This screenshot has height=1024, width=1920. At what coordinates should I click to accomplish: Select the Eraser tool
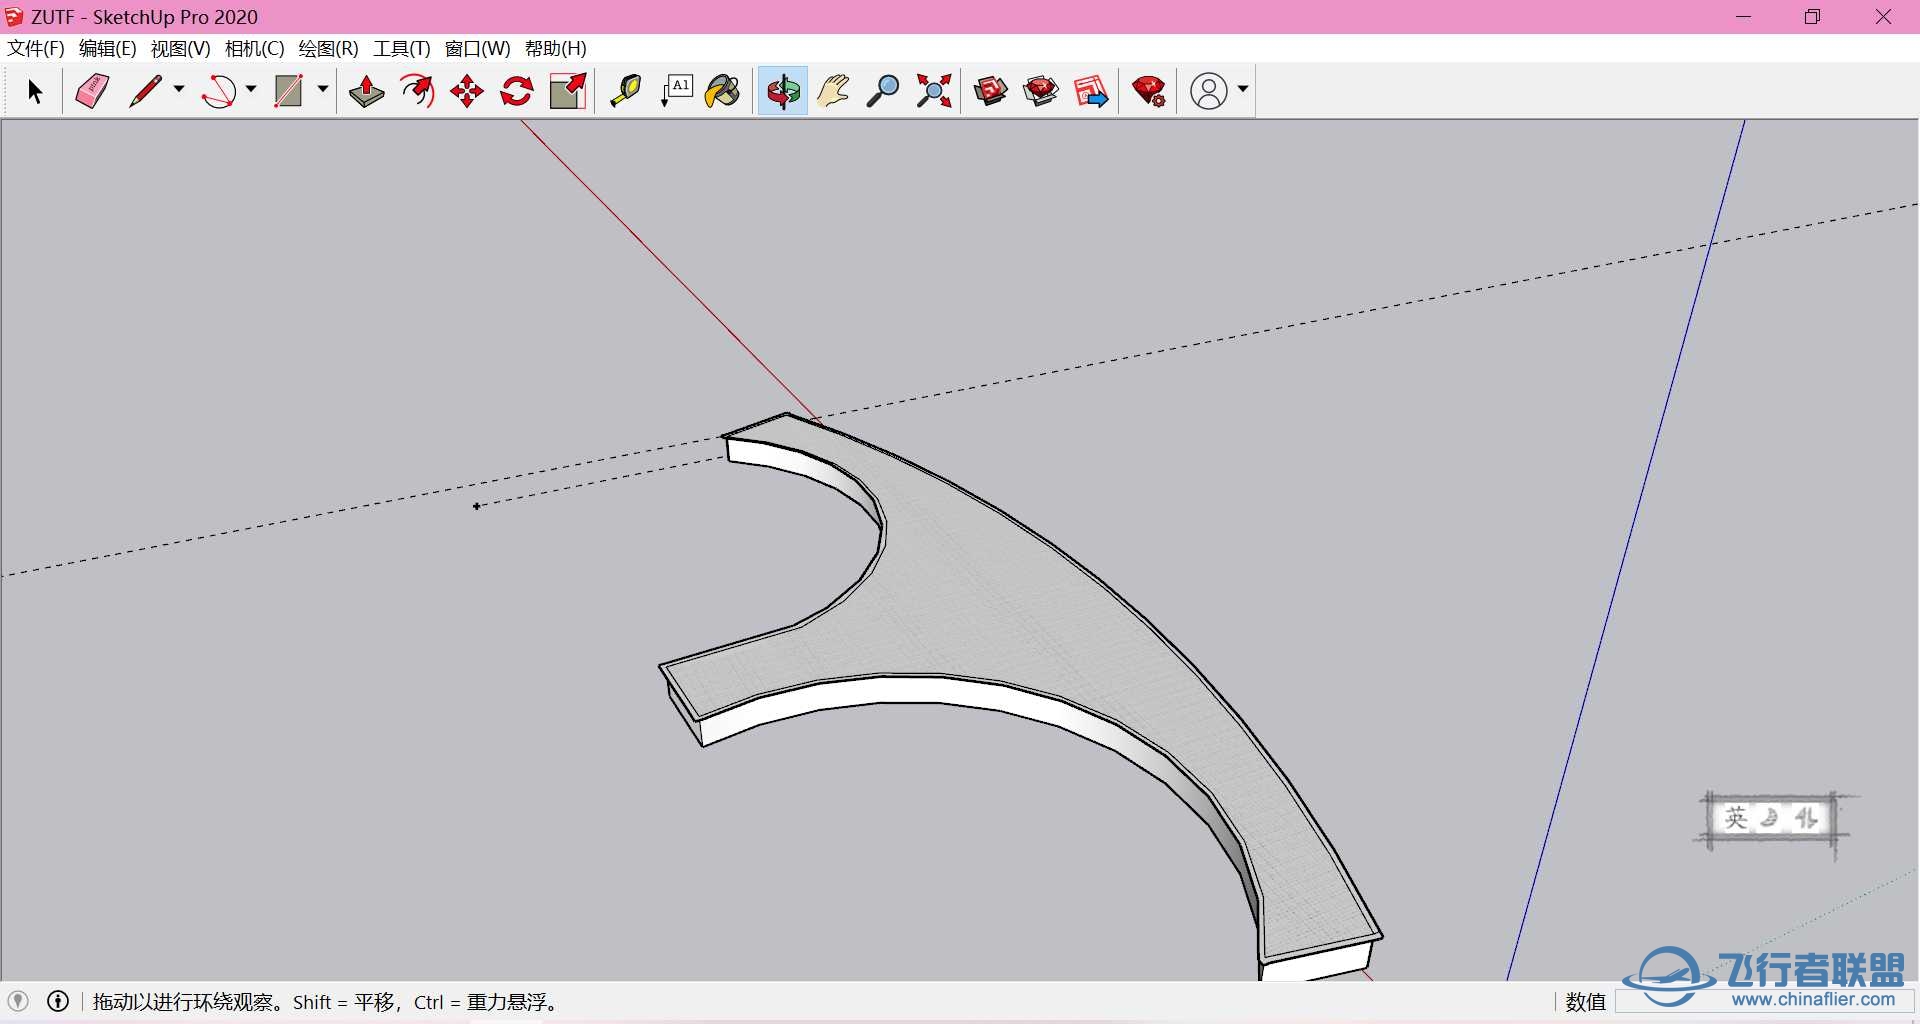click(92, 91)
